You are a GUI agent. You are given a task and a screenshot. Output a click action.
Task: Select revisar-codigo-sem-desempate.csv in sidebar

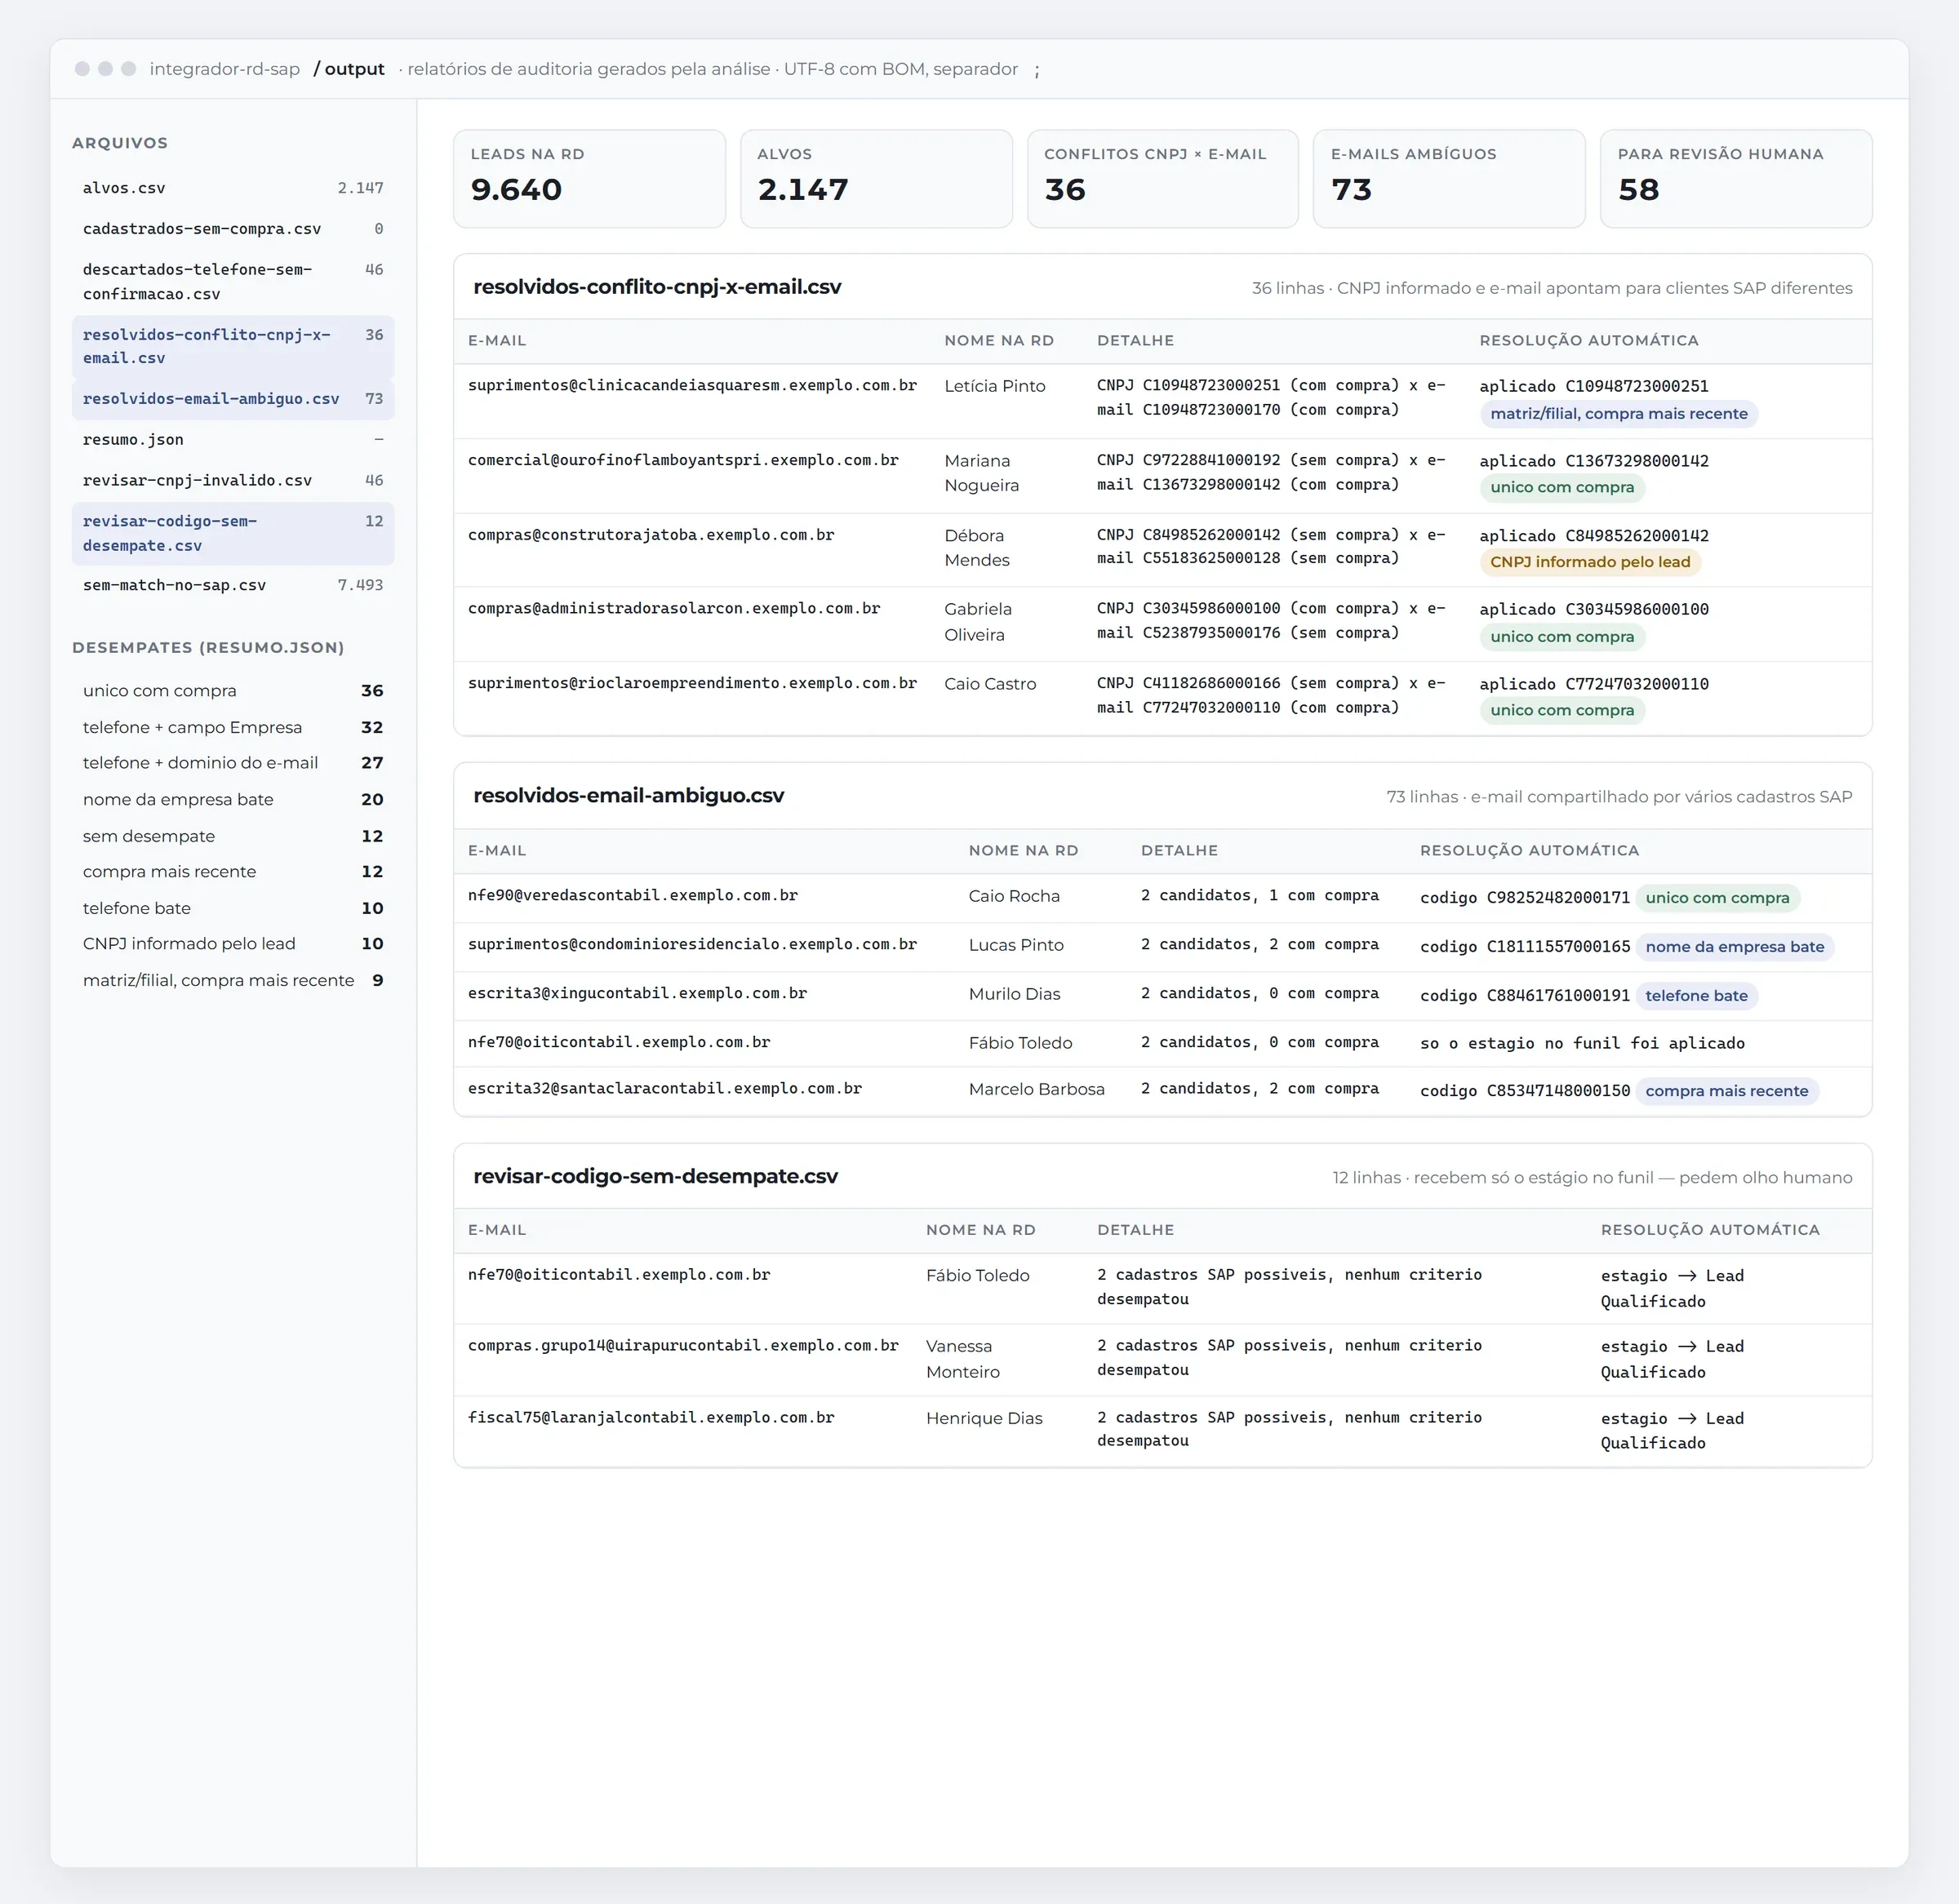[x=233, y=533]
